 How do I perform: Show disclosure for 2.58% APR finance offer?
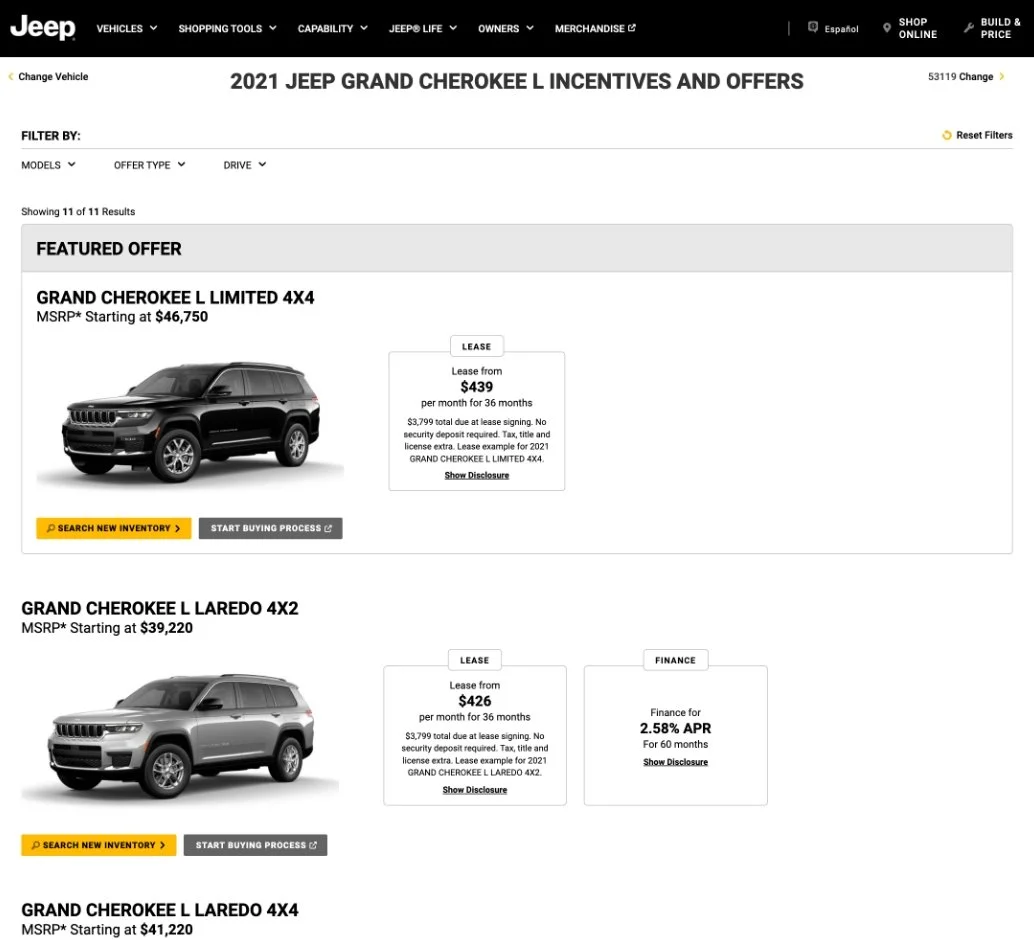click(675, 762)
